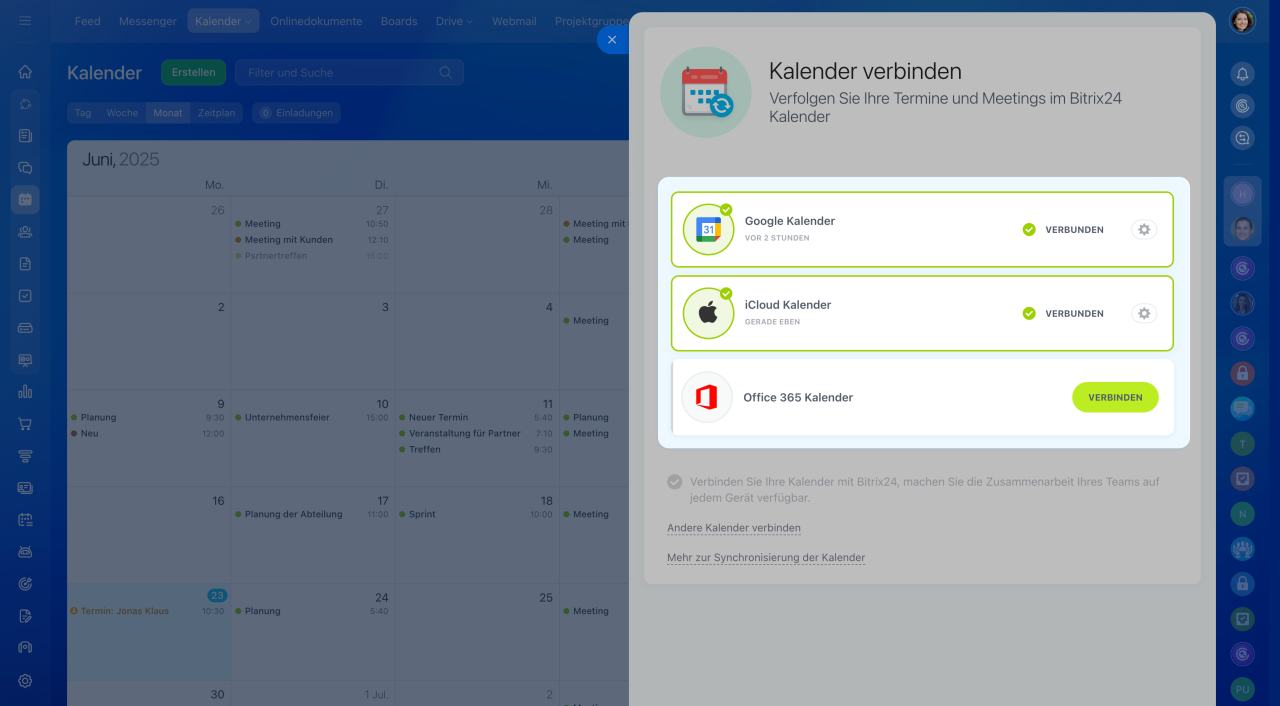1280x706 pixels.
Task: Select the Google Kalender connection row
Action: click(x=922, y=229)
